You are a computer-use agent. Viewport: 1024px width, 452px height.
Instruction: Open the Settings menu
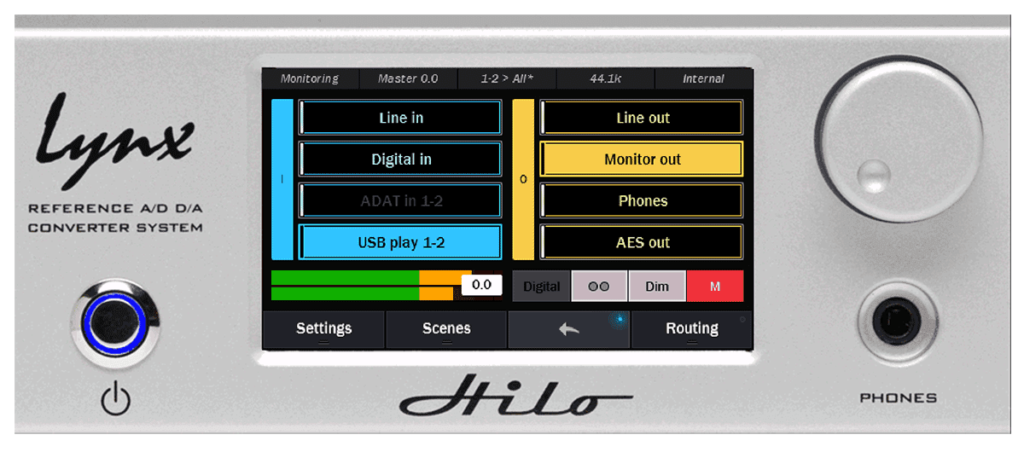click(x=323, y=329)
